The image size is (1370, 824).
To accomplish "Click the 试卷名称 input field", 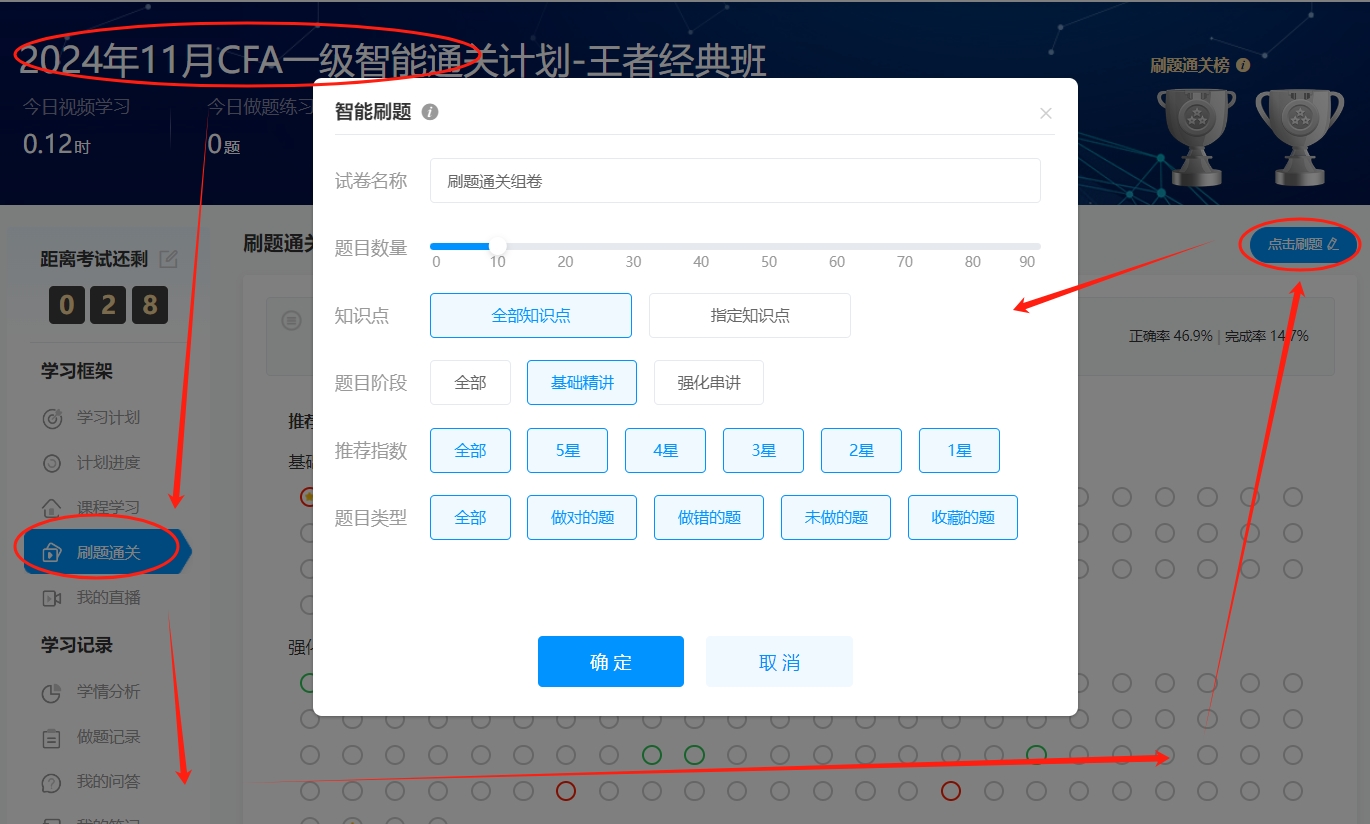I will 735,181.
